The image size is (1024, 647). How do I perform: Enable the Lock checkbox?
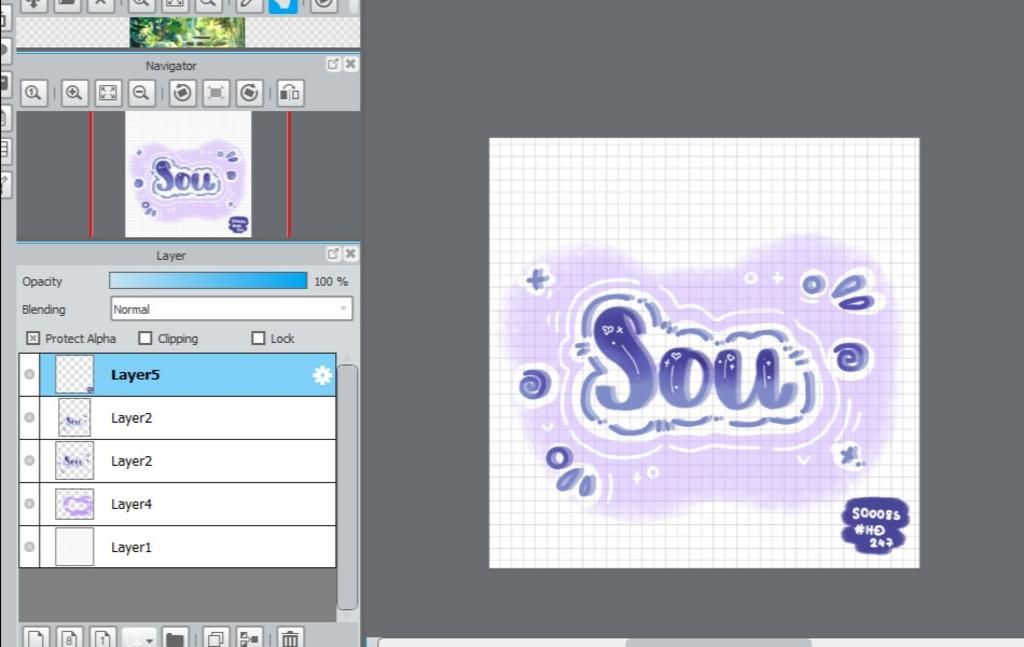(x=258, y=338)
